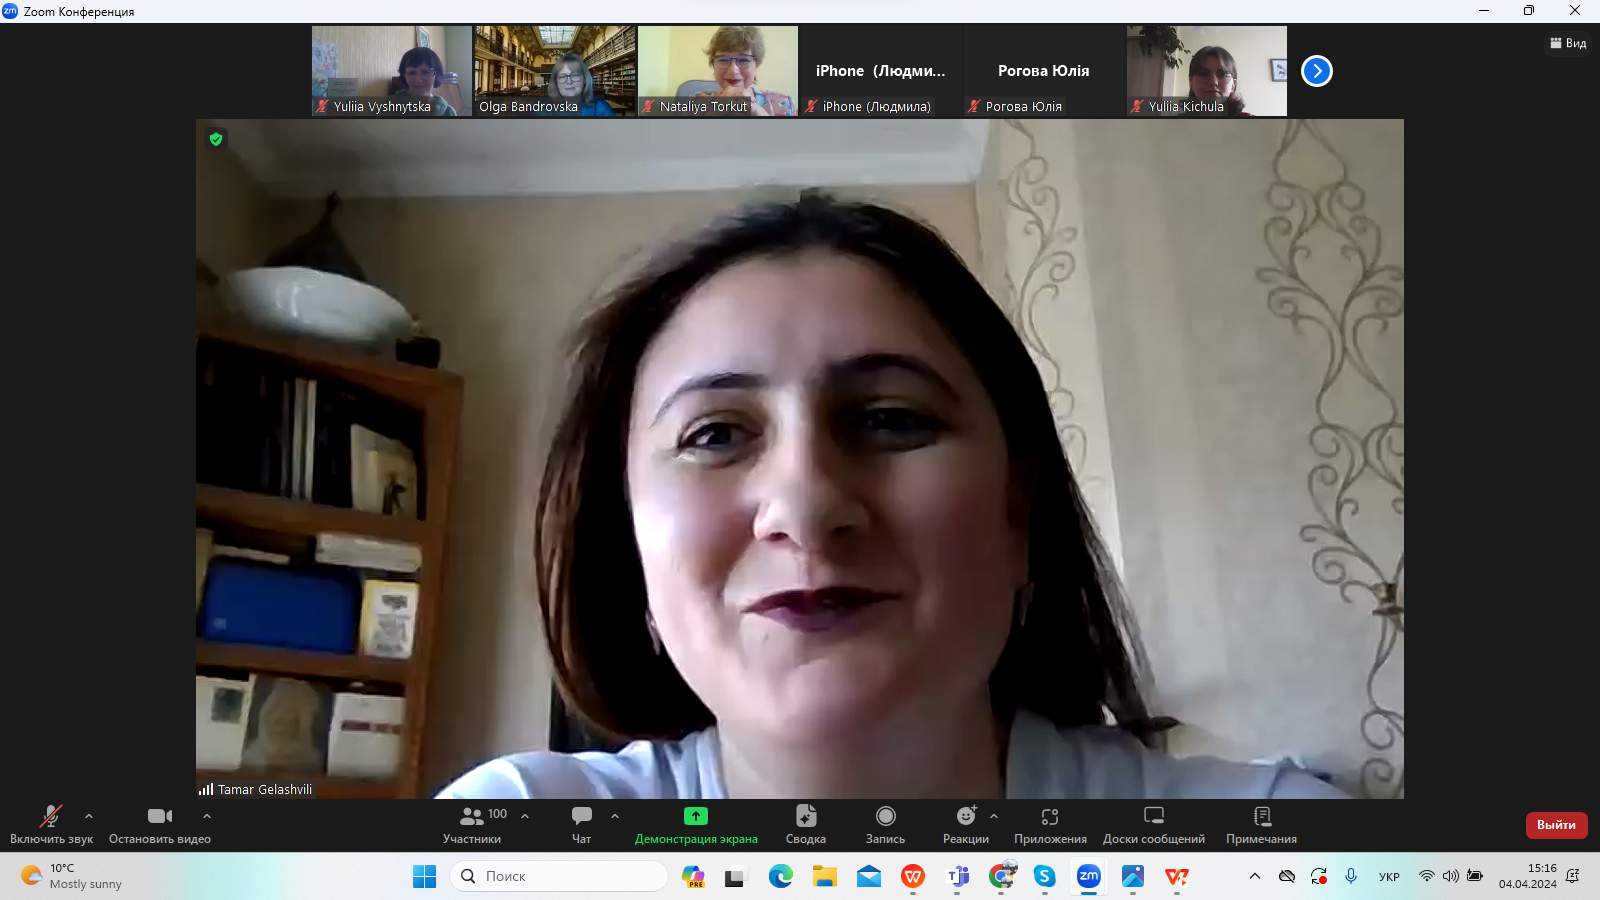1600x900 pixels.
Task: Open the Summary (Сводка) tool
Action: tap(805, 816)
